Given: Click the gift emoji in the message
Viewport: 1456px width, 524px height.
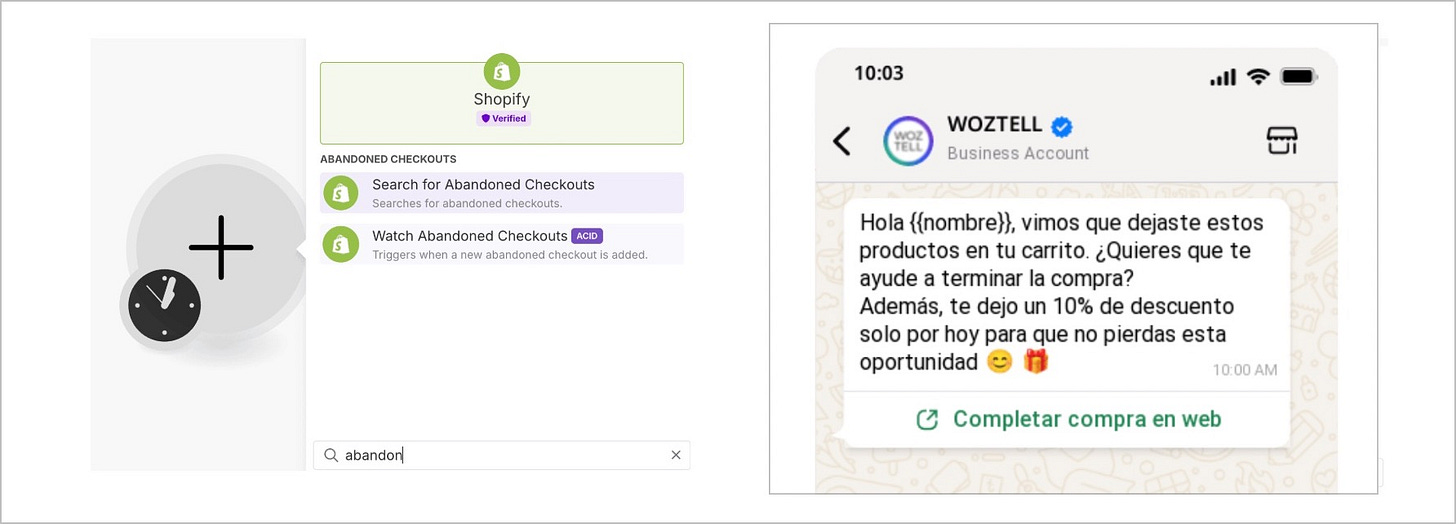Looking at the screenshot, I should click(1036, 361).
